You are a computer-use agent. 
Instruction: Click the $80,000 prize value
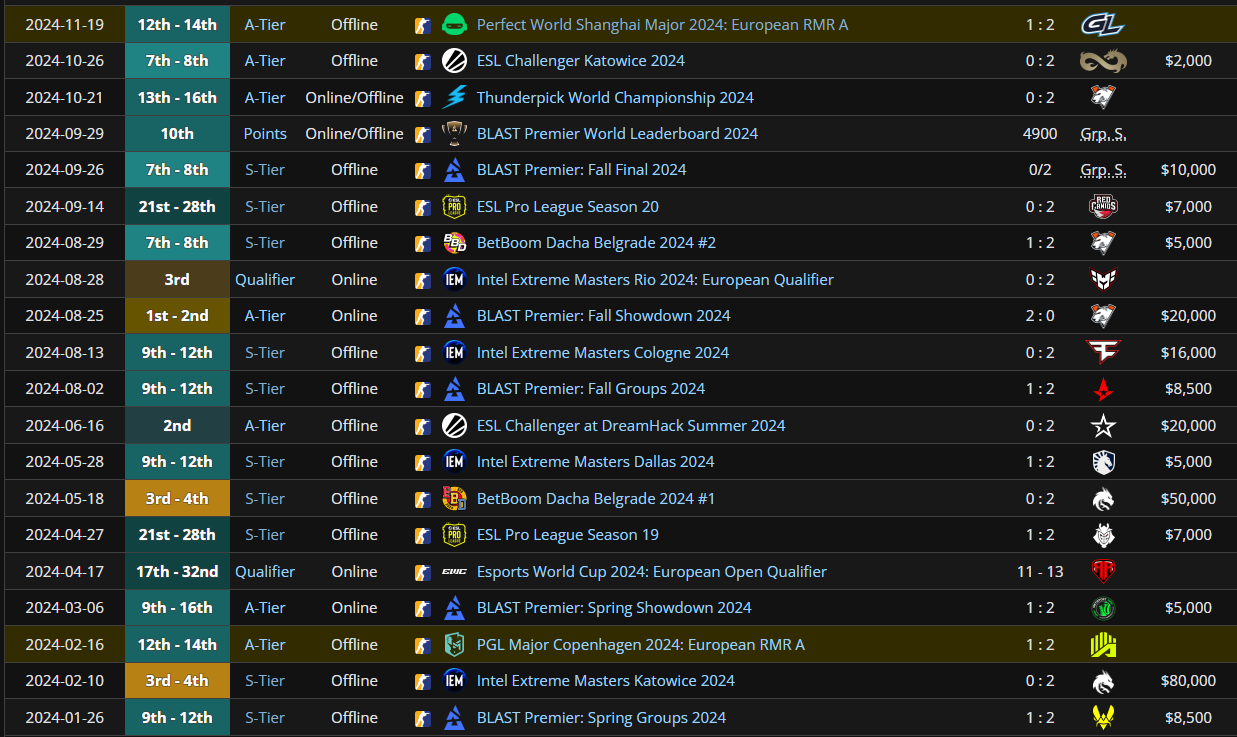[1188, 681]
